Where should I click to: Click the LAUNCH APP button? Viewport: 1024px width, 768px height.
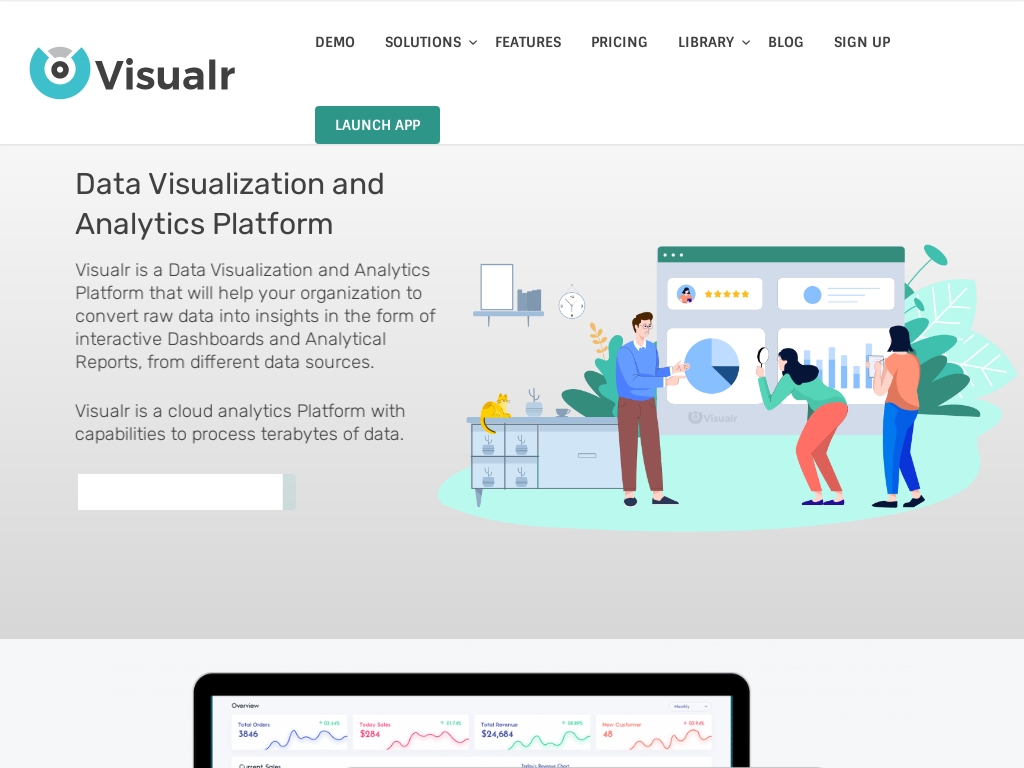[377, 125]
